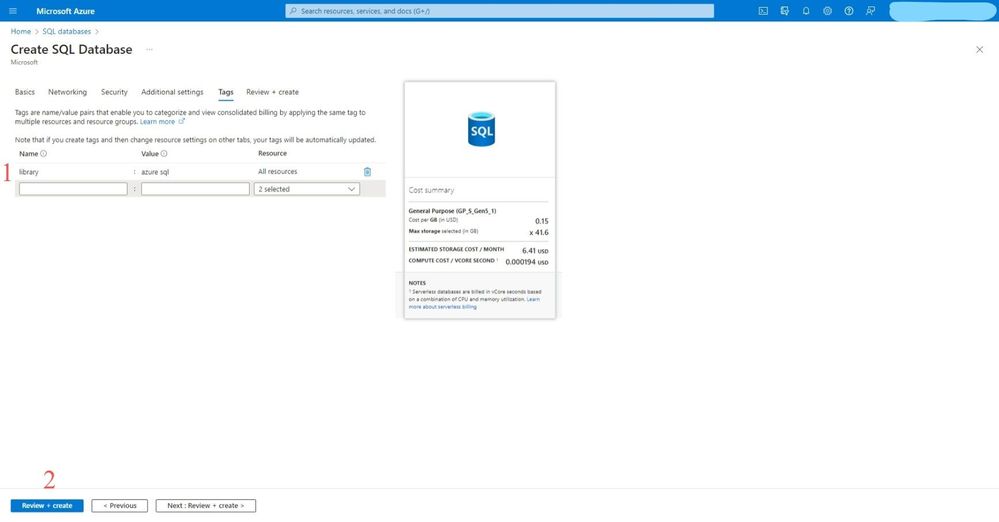Image resolution: width=999 pixels, height=522 pixels.
Task: Click Microsoft Azure logo text
Action: (66, 11)
